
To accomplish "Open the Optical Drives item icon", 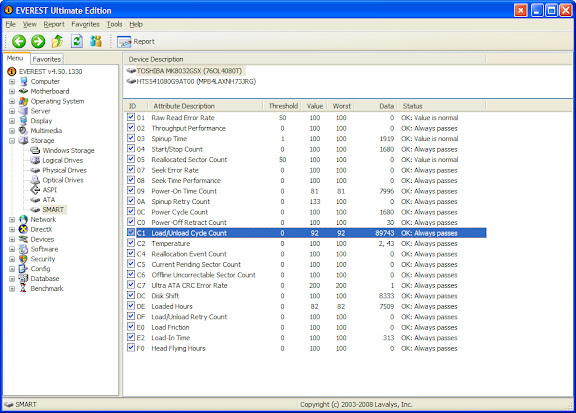I will (x=35, y=180).
